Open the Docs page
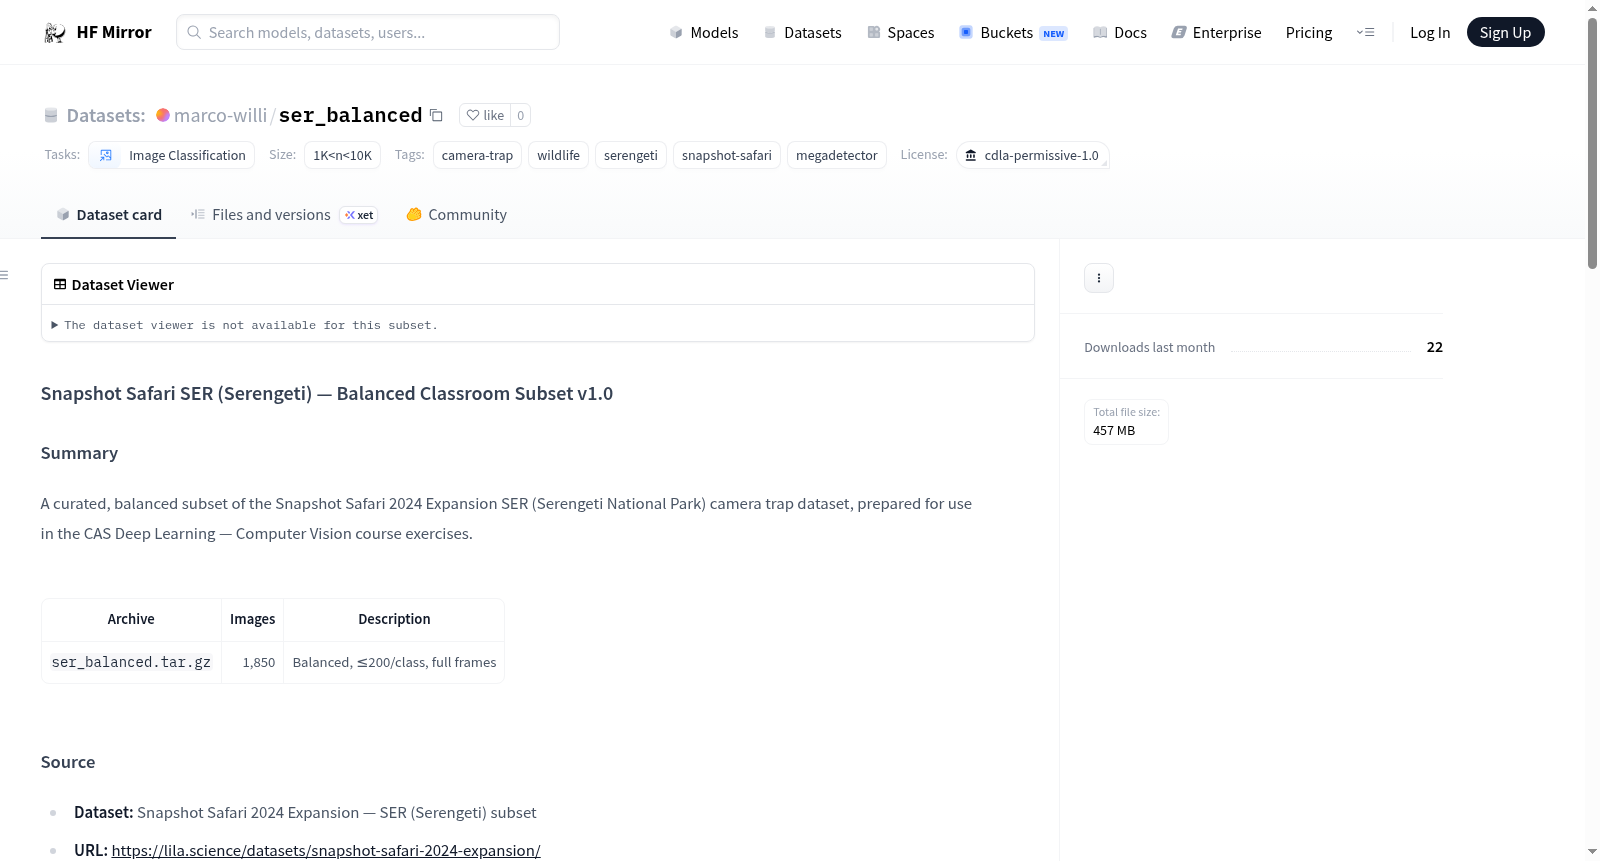This screenshot has width=1600, height=861. coord(1120,32)
